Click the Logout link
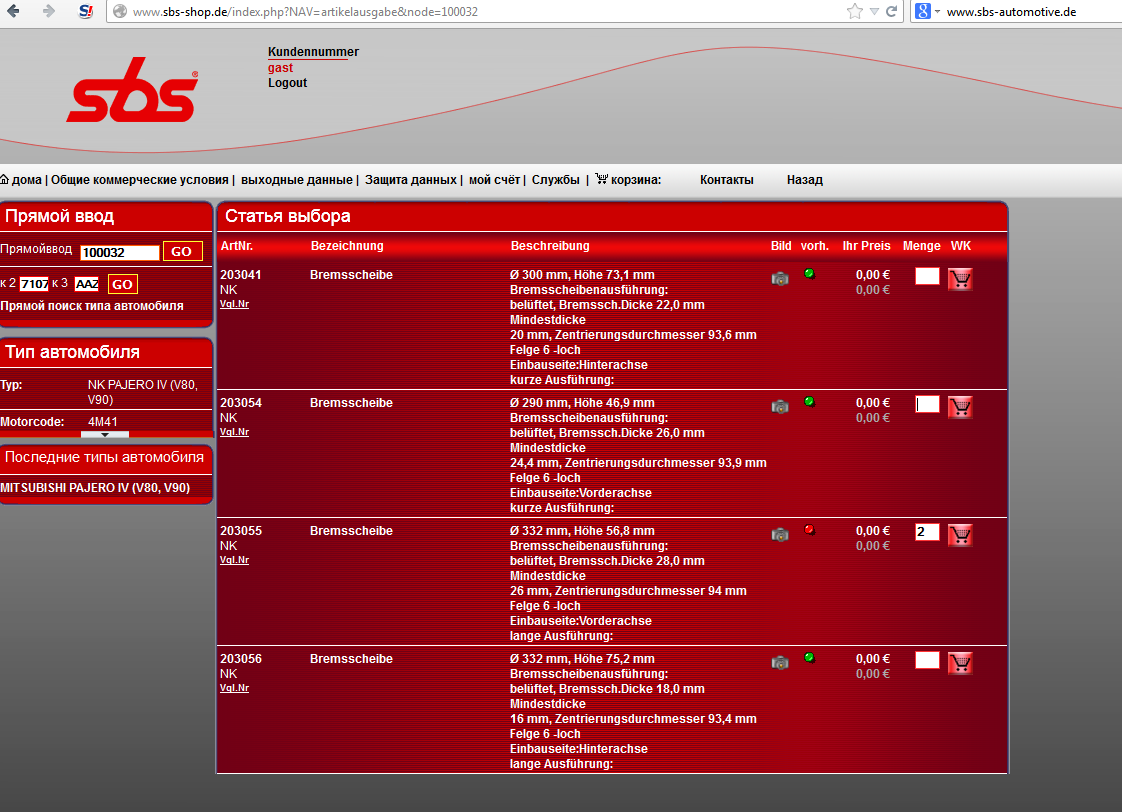Screen dimensions: 1122x812 coord(287,83)
